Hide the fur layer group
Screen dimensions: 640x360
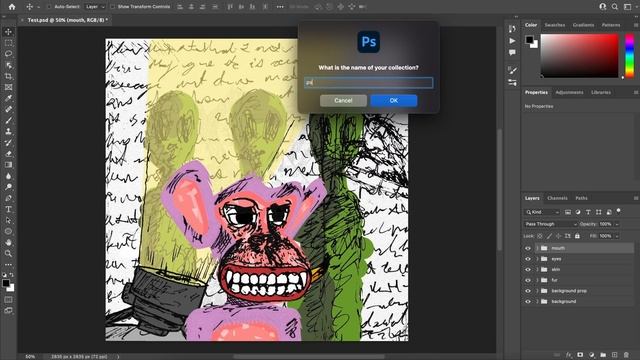[x=528, y=280]
